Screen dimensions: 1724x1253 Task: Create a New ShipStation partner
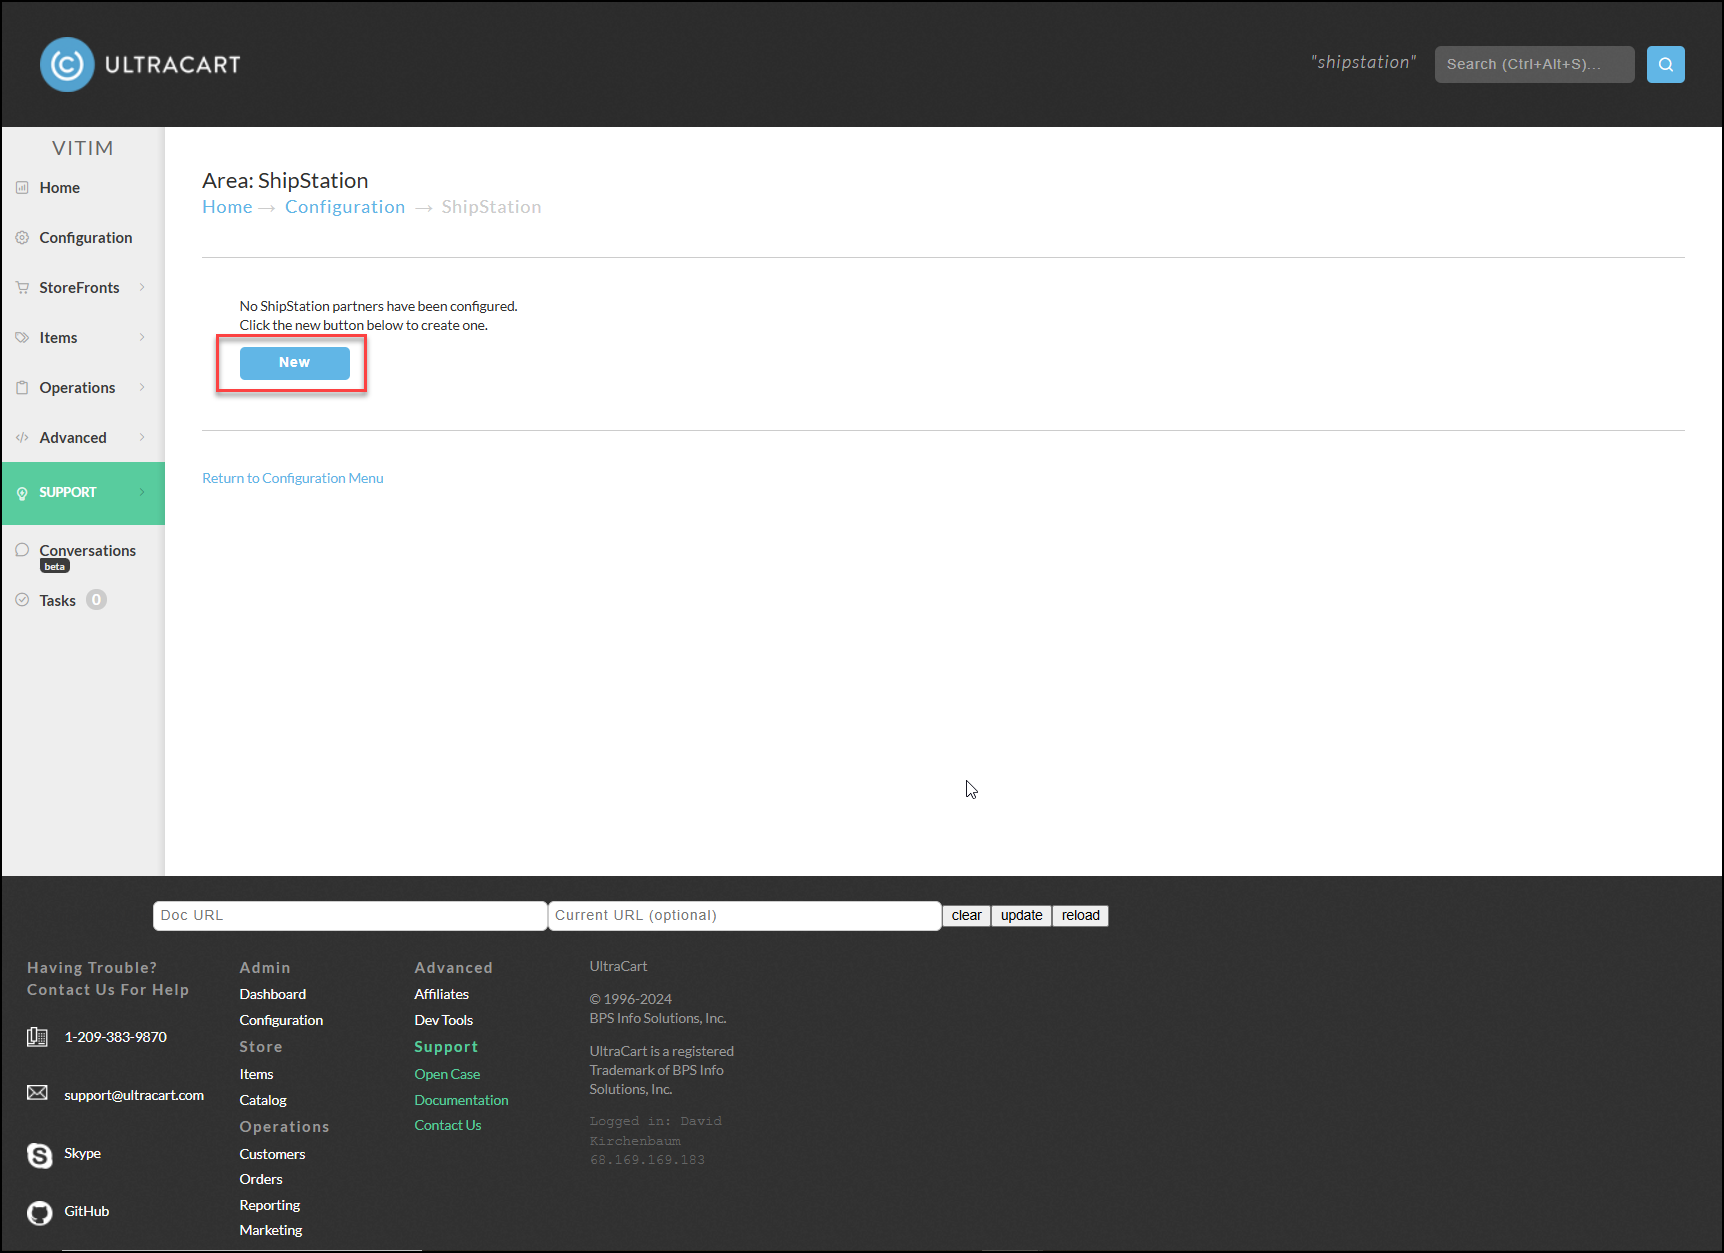coord(294,363)
